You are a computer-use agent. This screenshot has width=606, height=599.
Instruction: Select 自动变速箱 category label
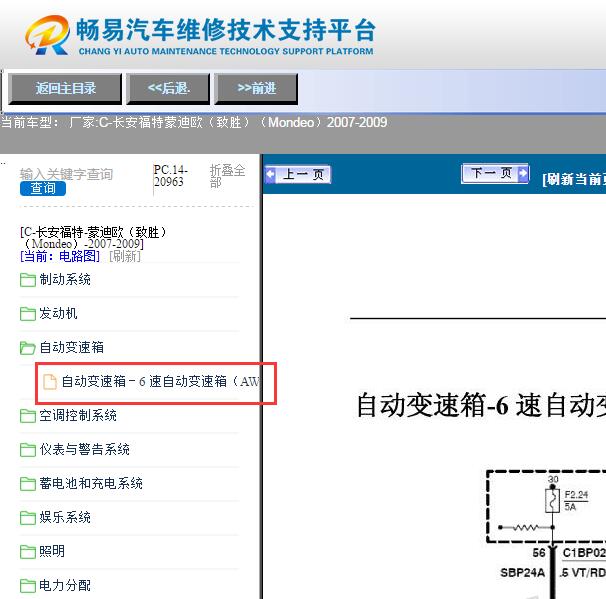(x=71, y=347)
